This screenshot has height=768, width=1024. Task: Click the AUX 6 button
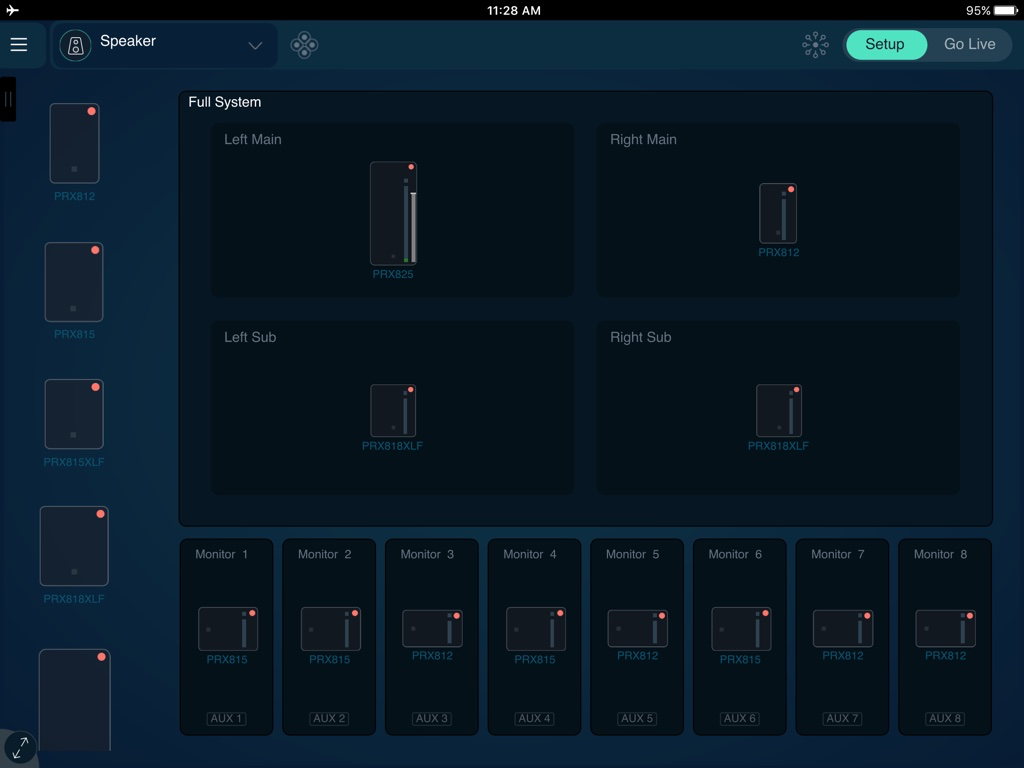coord(740,718)
